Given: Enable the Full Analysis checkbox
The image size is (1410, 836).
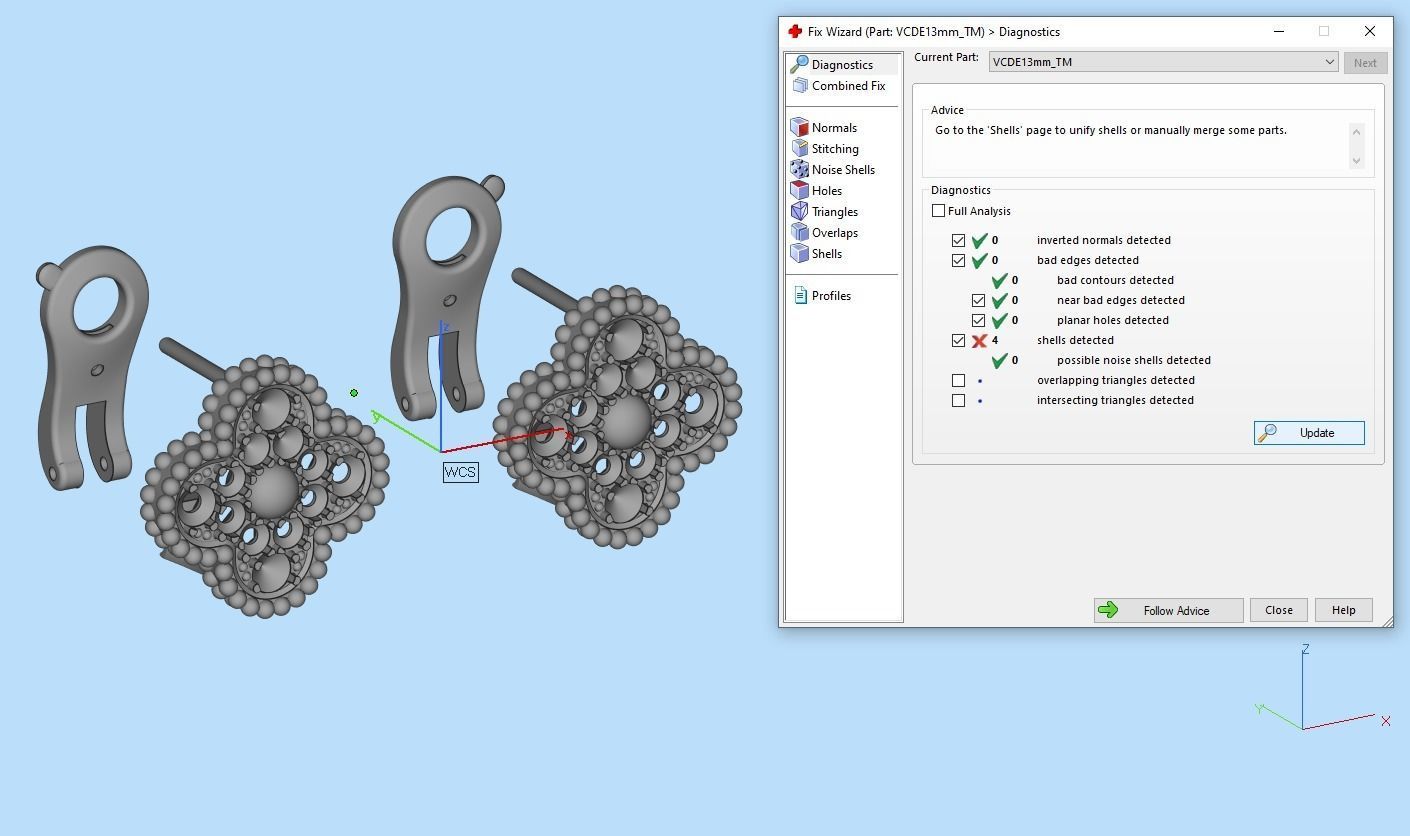Looking at the screenshot, I should 938,211.
